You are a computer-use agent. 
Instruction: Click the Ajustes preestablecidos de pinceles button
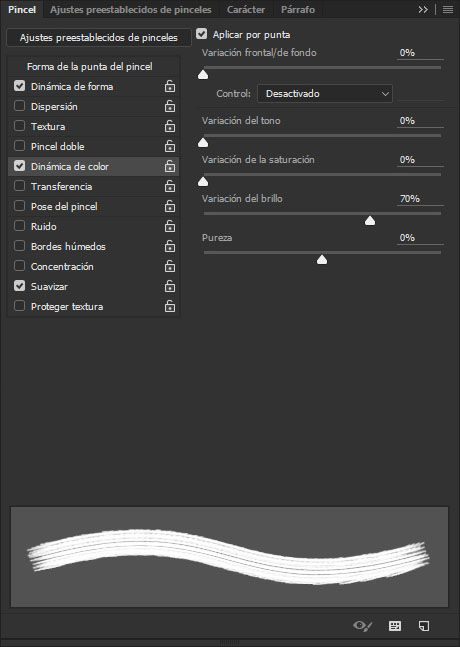(x=99, y=38)
